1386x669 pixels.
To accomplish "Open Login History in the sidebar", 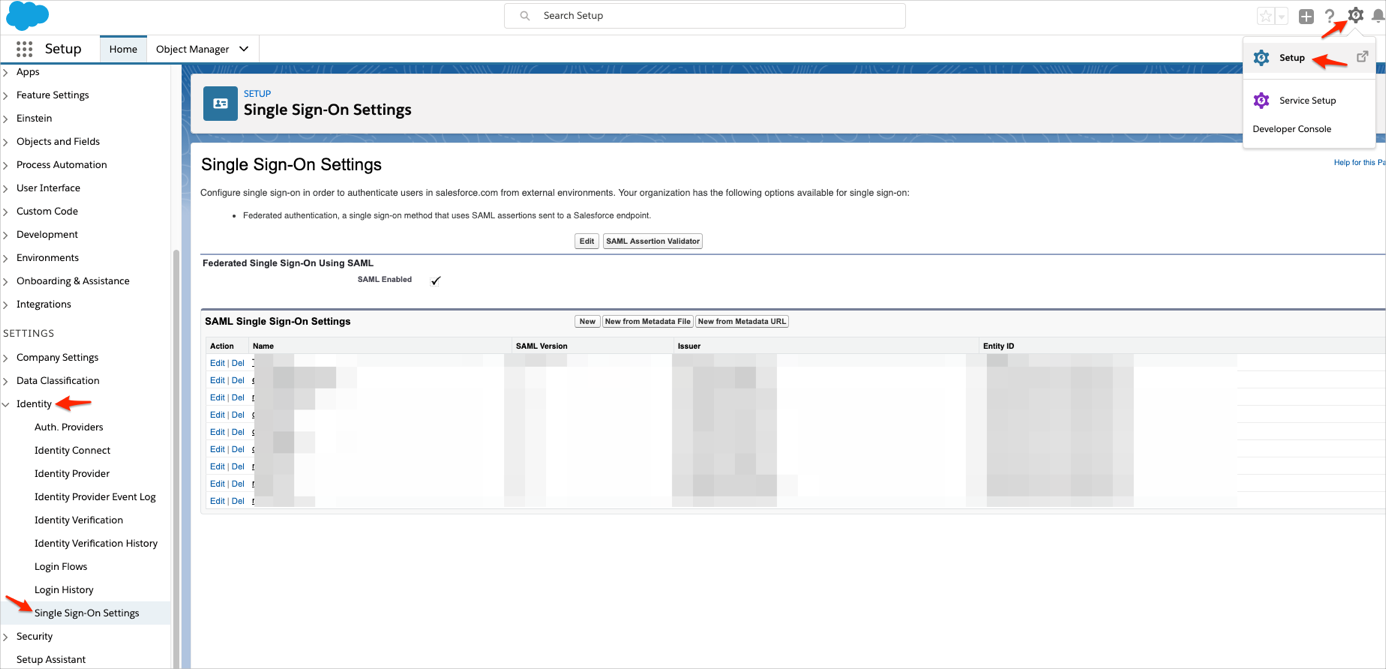I will pos(64,590).
